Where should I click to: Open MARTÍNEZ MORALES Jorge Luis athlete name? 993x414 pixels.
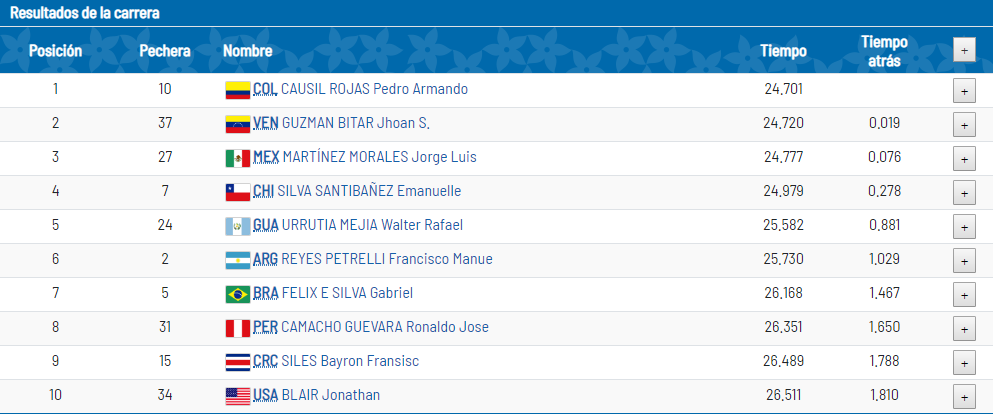[379, 158]
